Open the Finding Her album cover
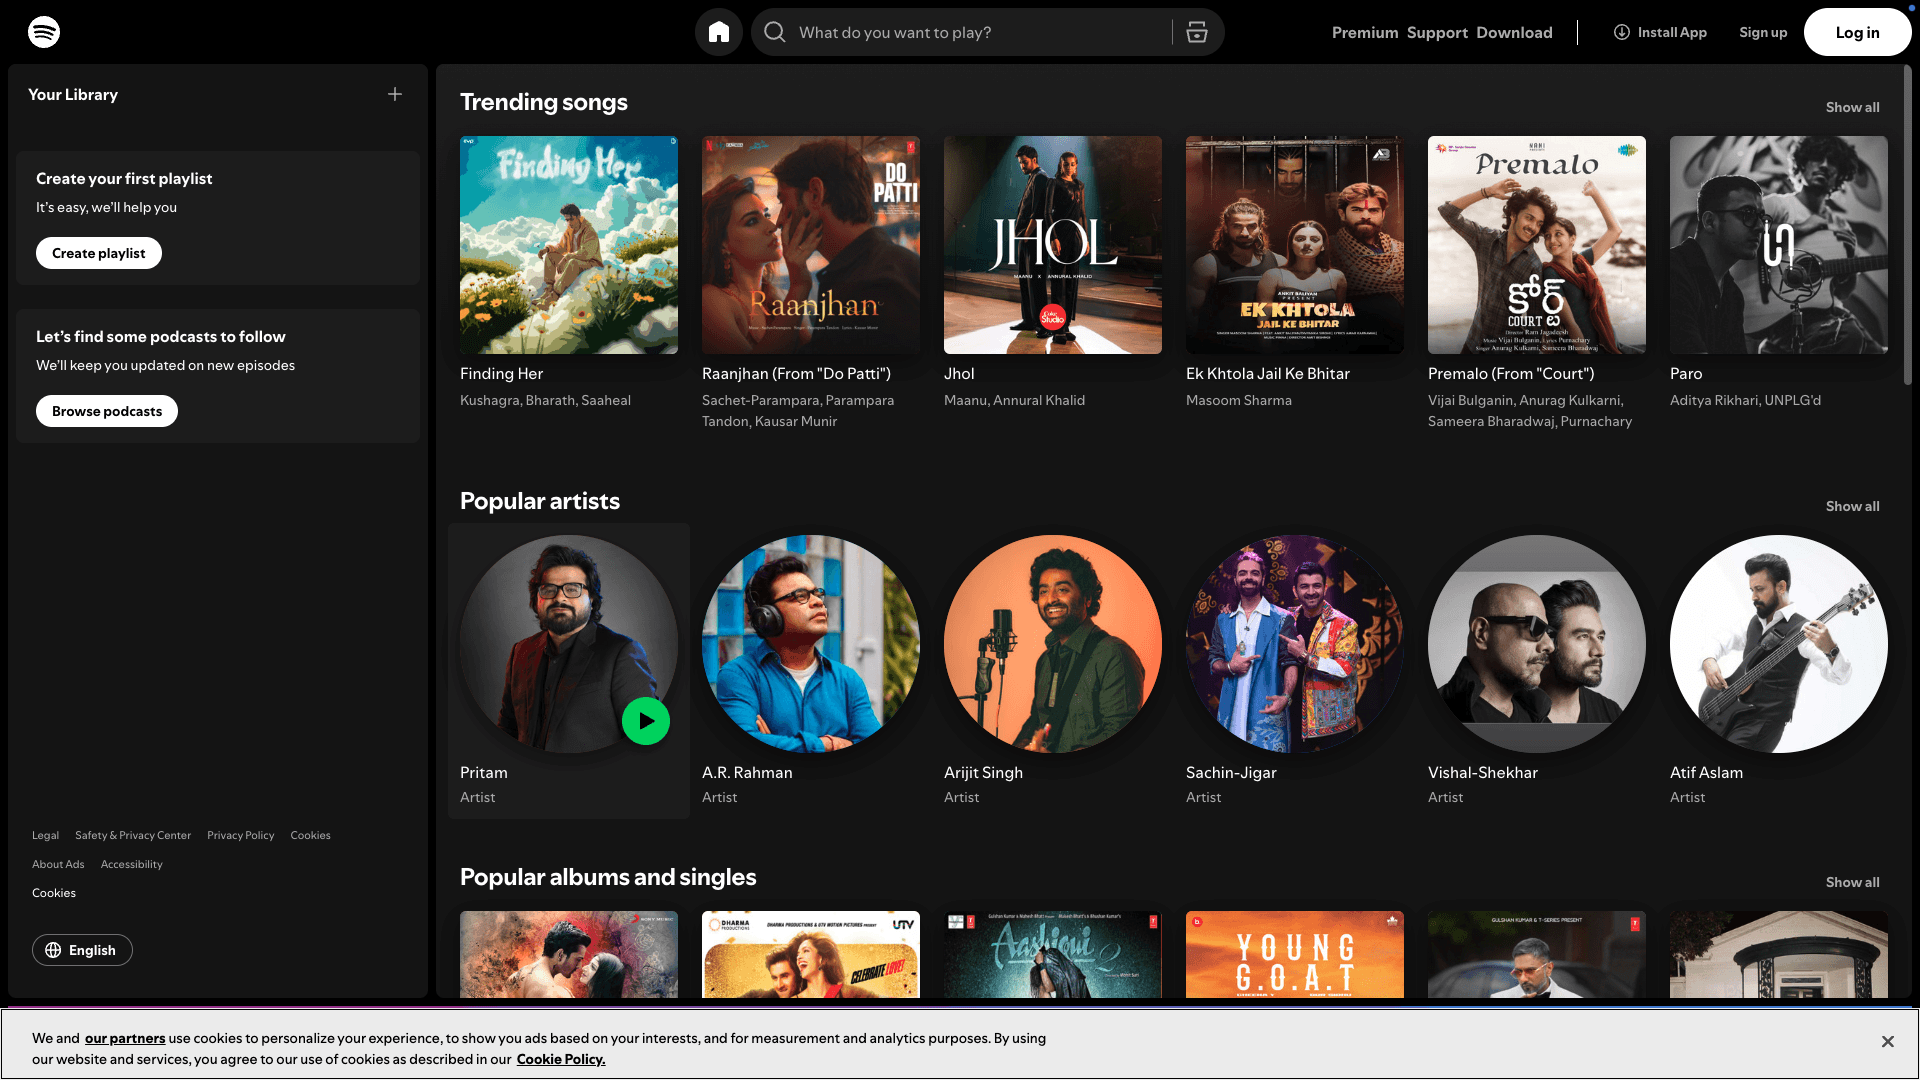The image size is (1920, 1080). pyautogui.click(x=569, y=245)
